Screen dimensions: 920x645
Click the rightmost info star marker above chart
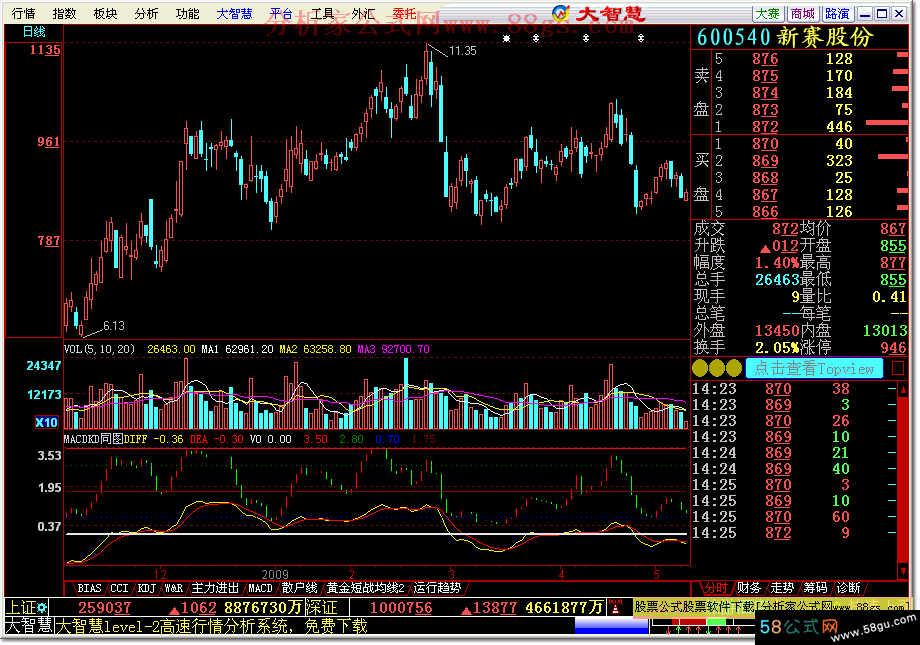[641, 38]
